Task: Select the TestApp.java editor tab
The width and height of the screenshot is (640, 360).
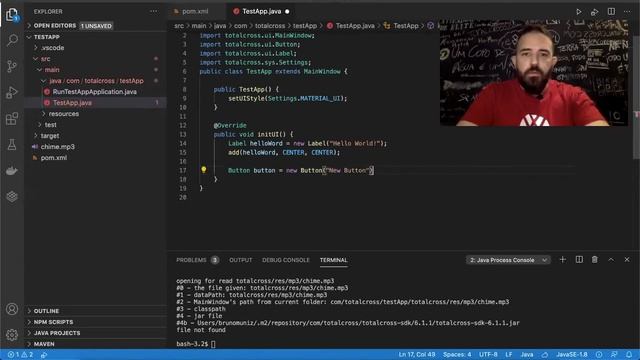Action: click(262, 11)
